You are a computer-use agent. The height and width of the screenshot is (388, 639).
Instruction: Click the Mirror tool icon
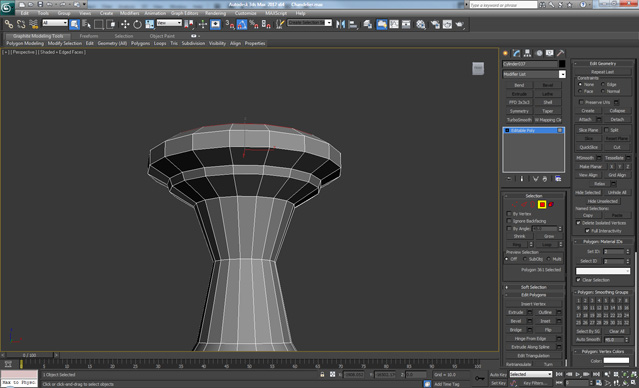click(340, 24)
